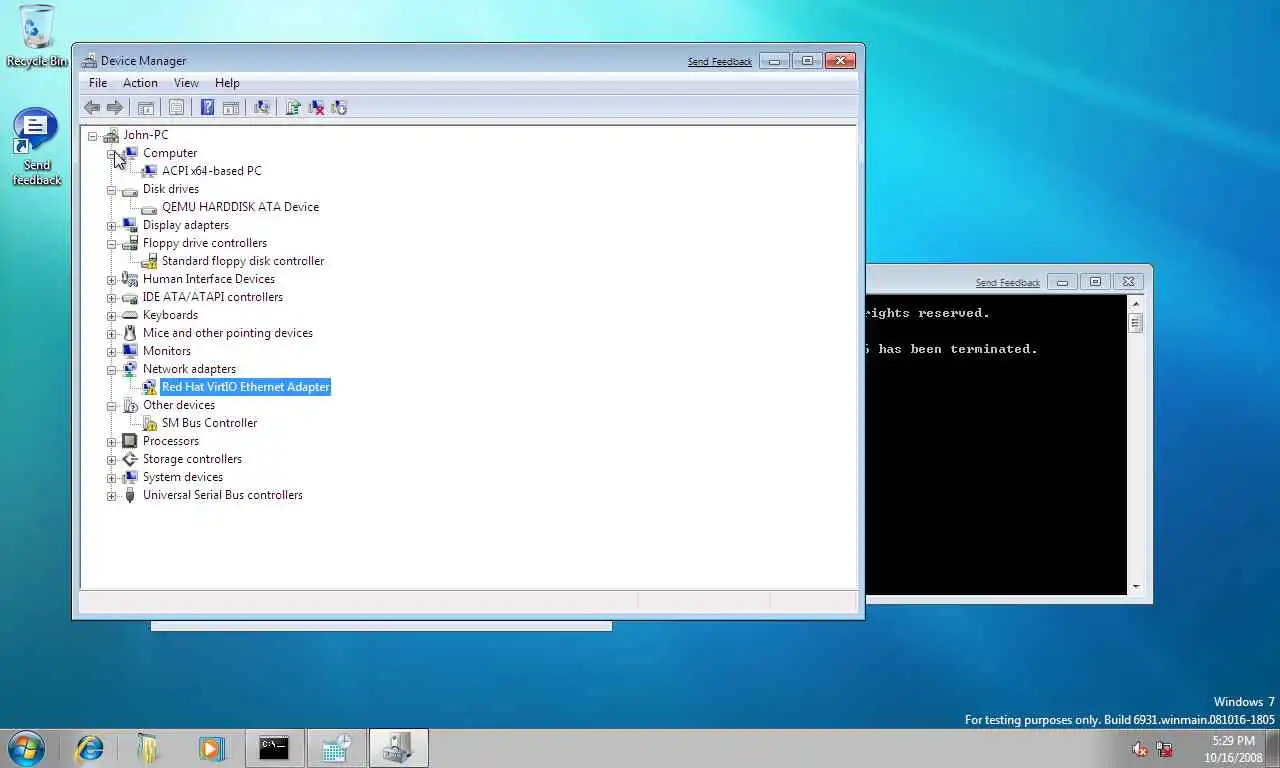
Task: Click the Uninstall toolbar icon with red X
Action: [316, 108]
